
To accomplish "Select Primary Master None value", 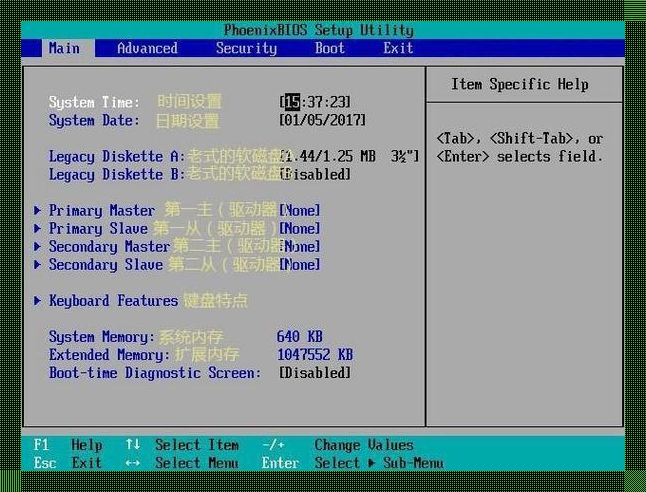I will pyautogui.click(x=300, y=211).
